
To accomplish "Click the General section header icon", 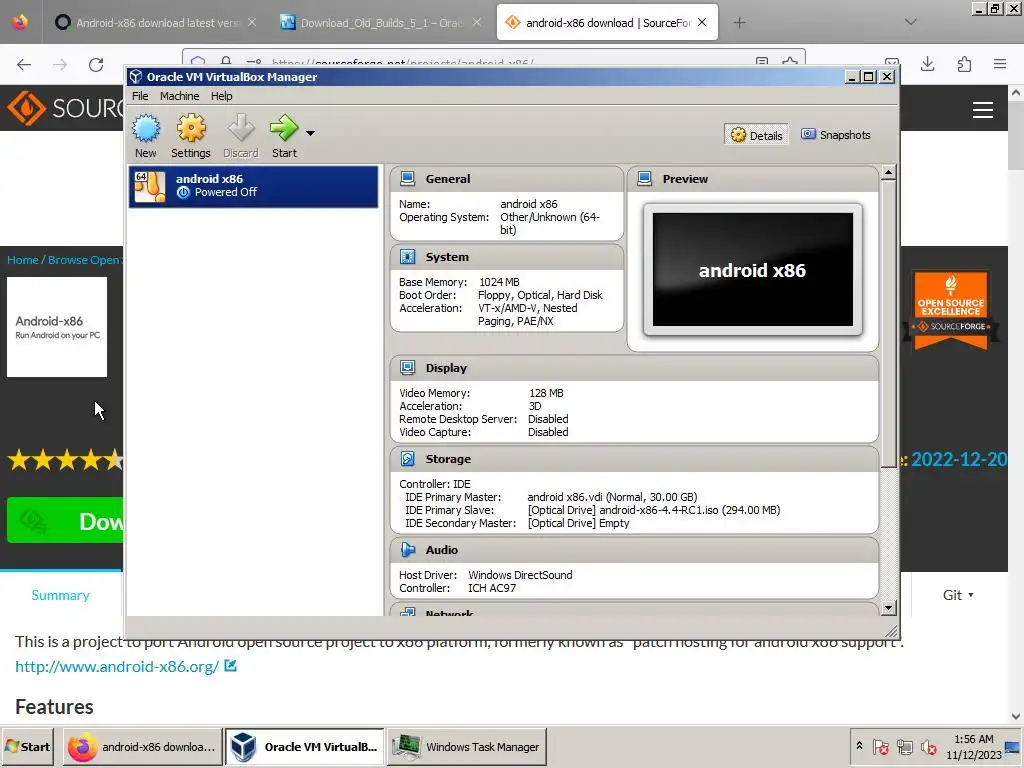I will 408,178.
